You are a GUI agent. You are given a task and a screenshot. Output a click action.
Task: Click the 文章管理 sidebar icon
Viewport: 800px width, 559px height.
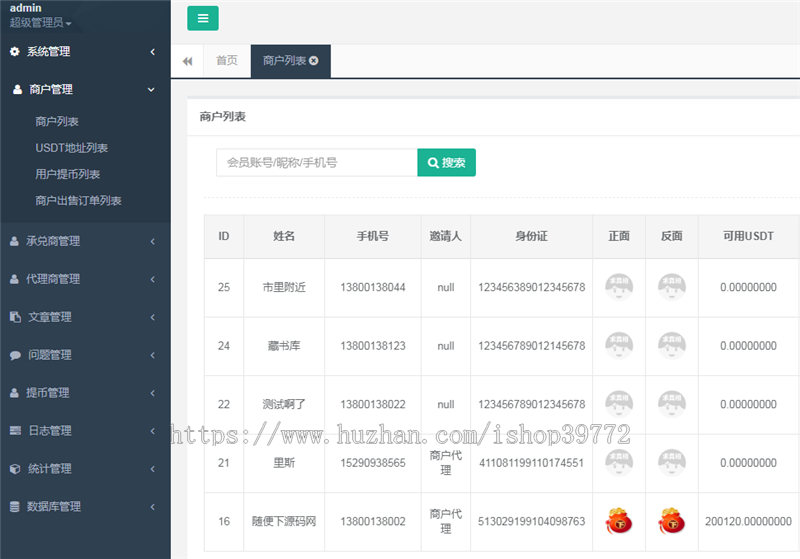point(15,317)
